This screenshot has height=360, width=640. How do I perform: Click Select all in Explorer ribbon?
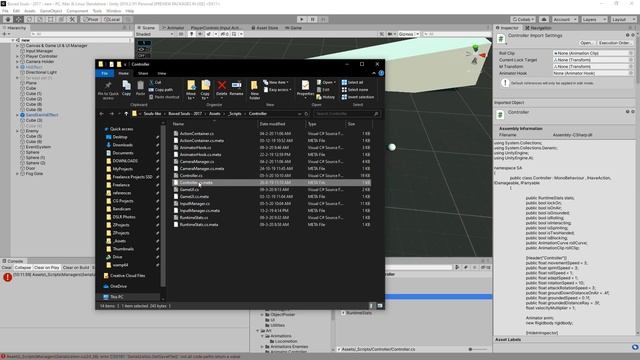pyautogui.click(x=352, y=82)
